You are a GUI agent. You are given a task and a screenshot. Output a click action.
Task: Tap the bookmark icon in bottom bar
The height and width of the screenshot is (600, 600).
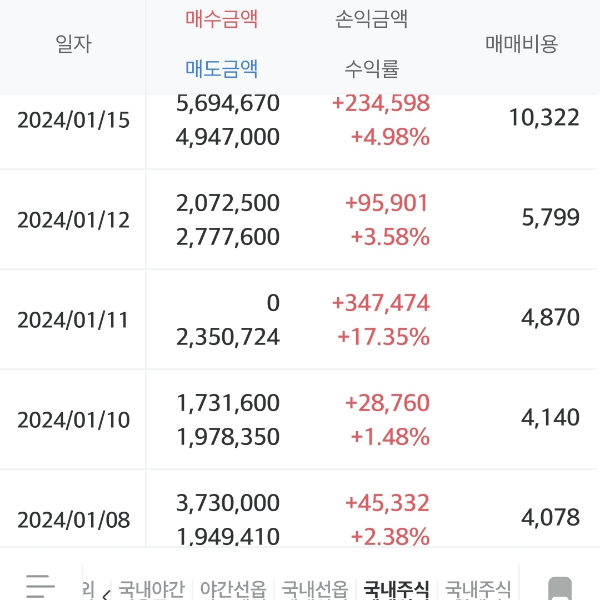[x=560, y=587]
